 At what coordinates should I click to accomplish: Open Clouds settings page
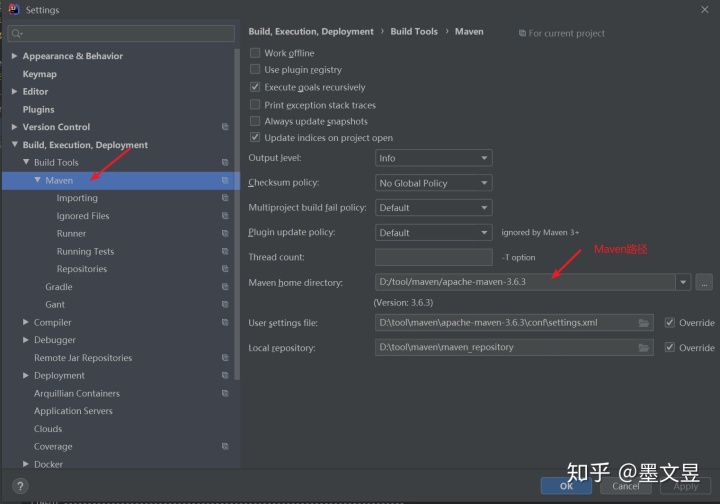(x=48, y=429)
